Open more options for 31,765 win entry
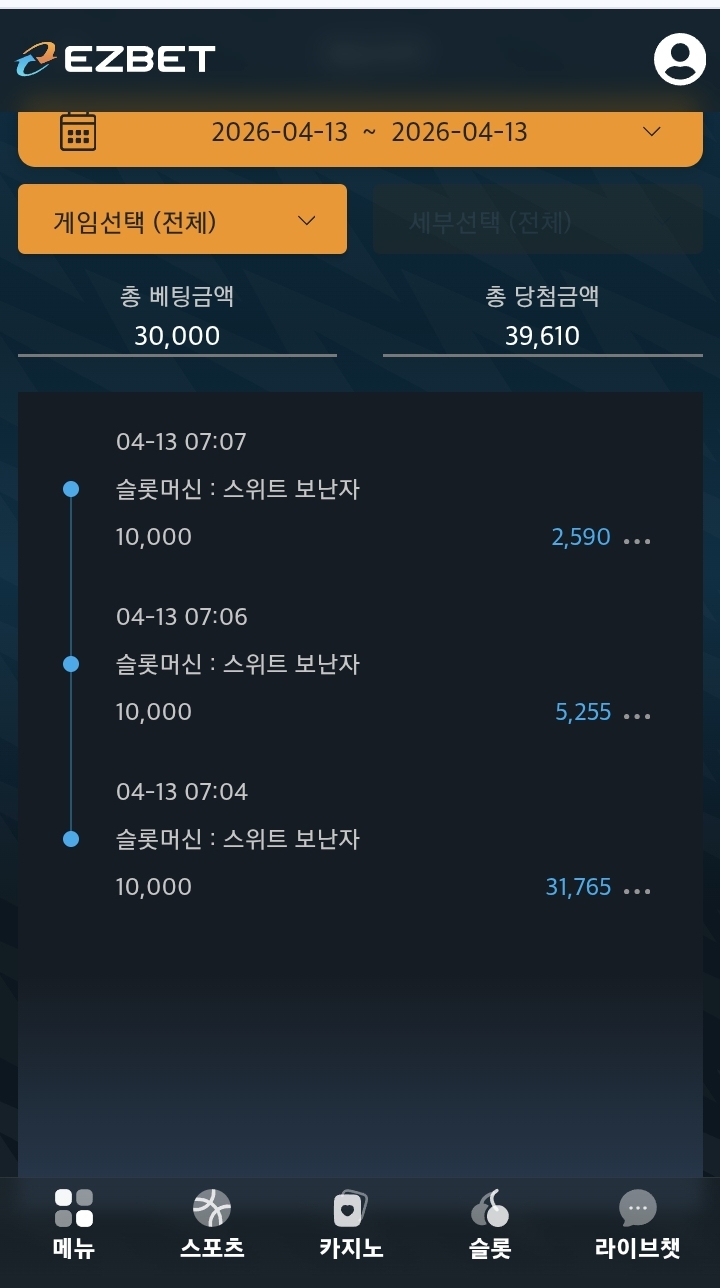 (x=637, y=890)
